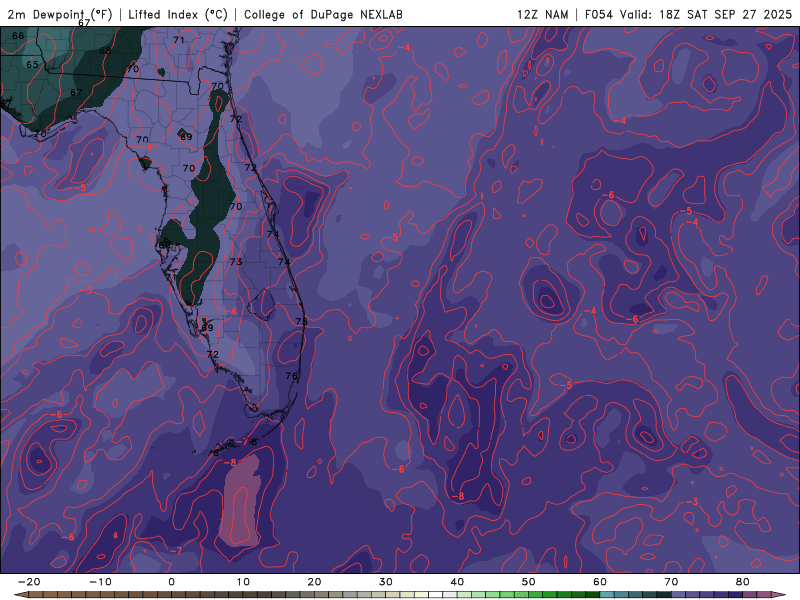Click the 73 dewpoint value in central Florida
Viewport: 800px width, 600px height.
(236, 262)
